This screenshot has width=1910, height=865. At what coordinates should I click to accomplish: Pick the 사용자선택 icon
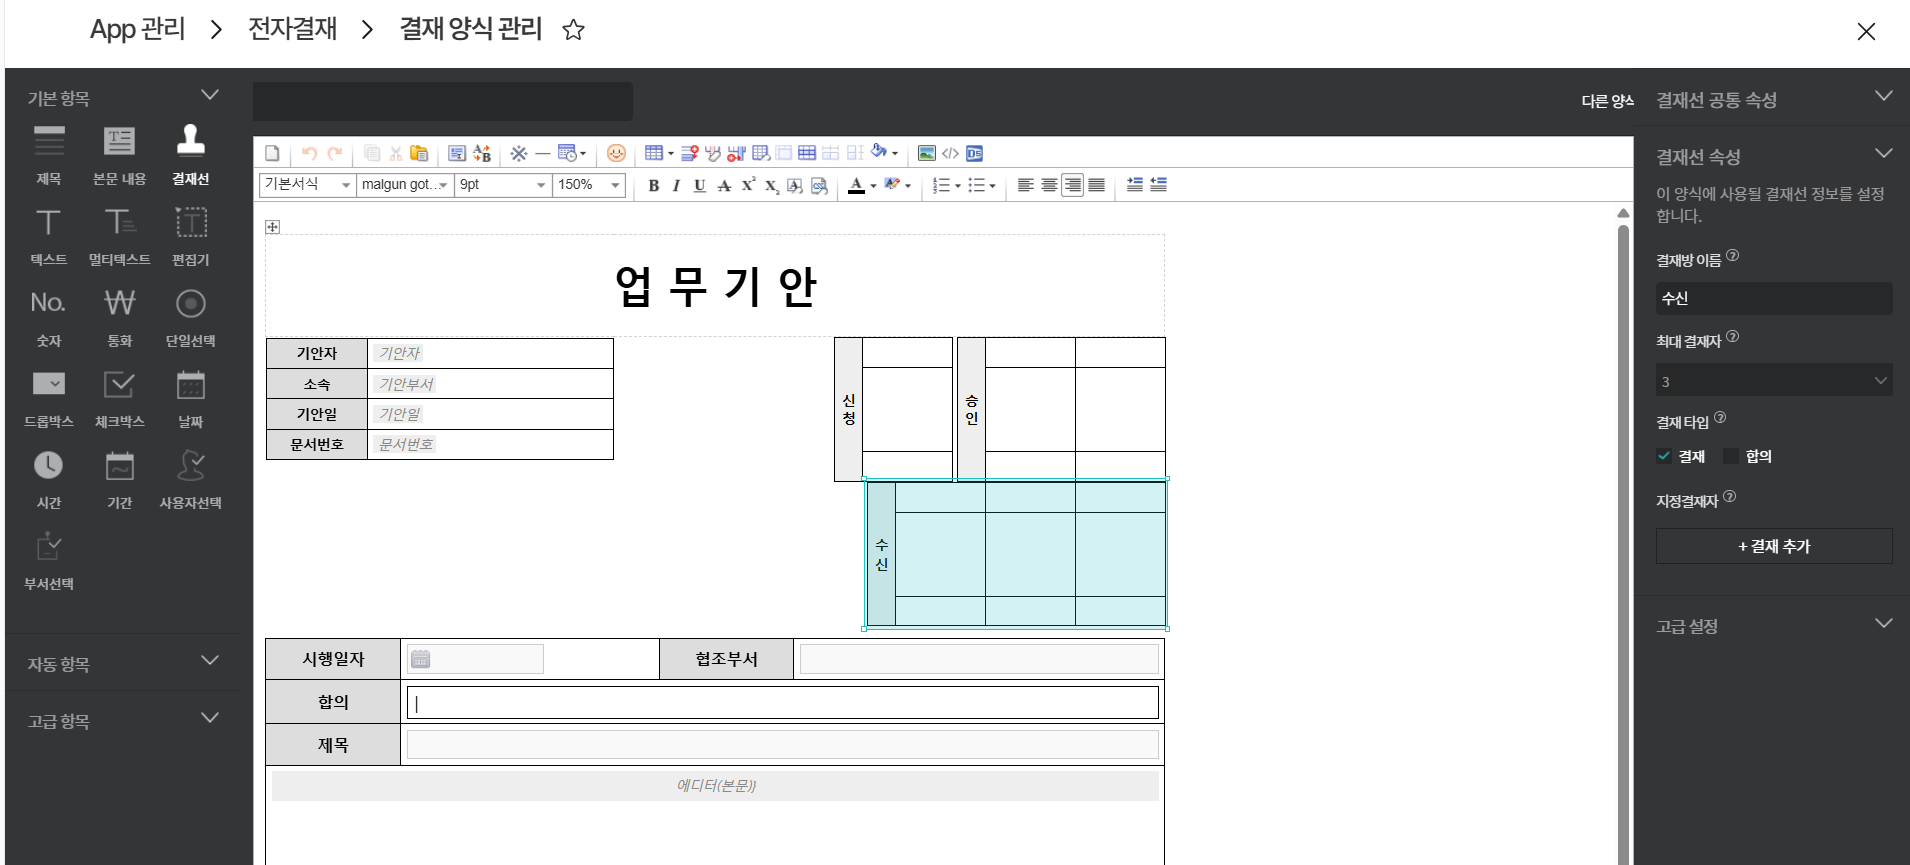190,466
